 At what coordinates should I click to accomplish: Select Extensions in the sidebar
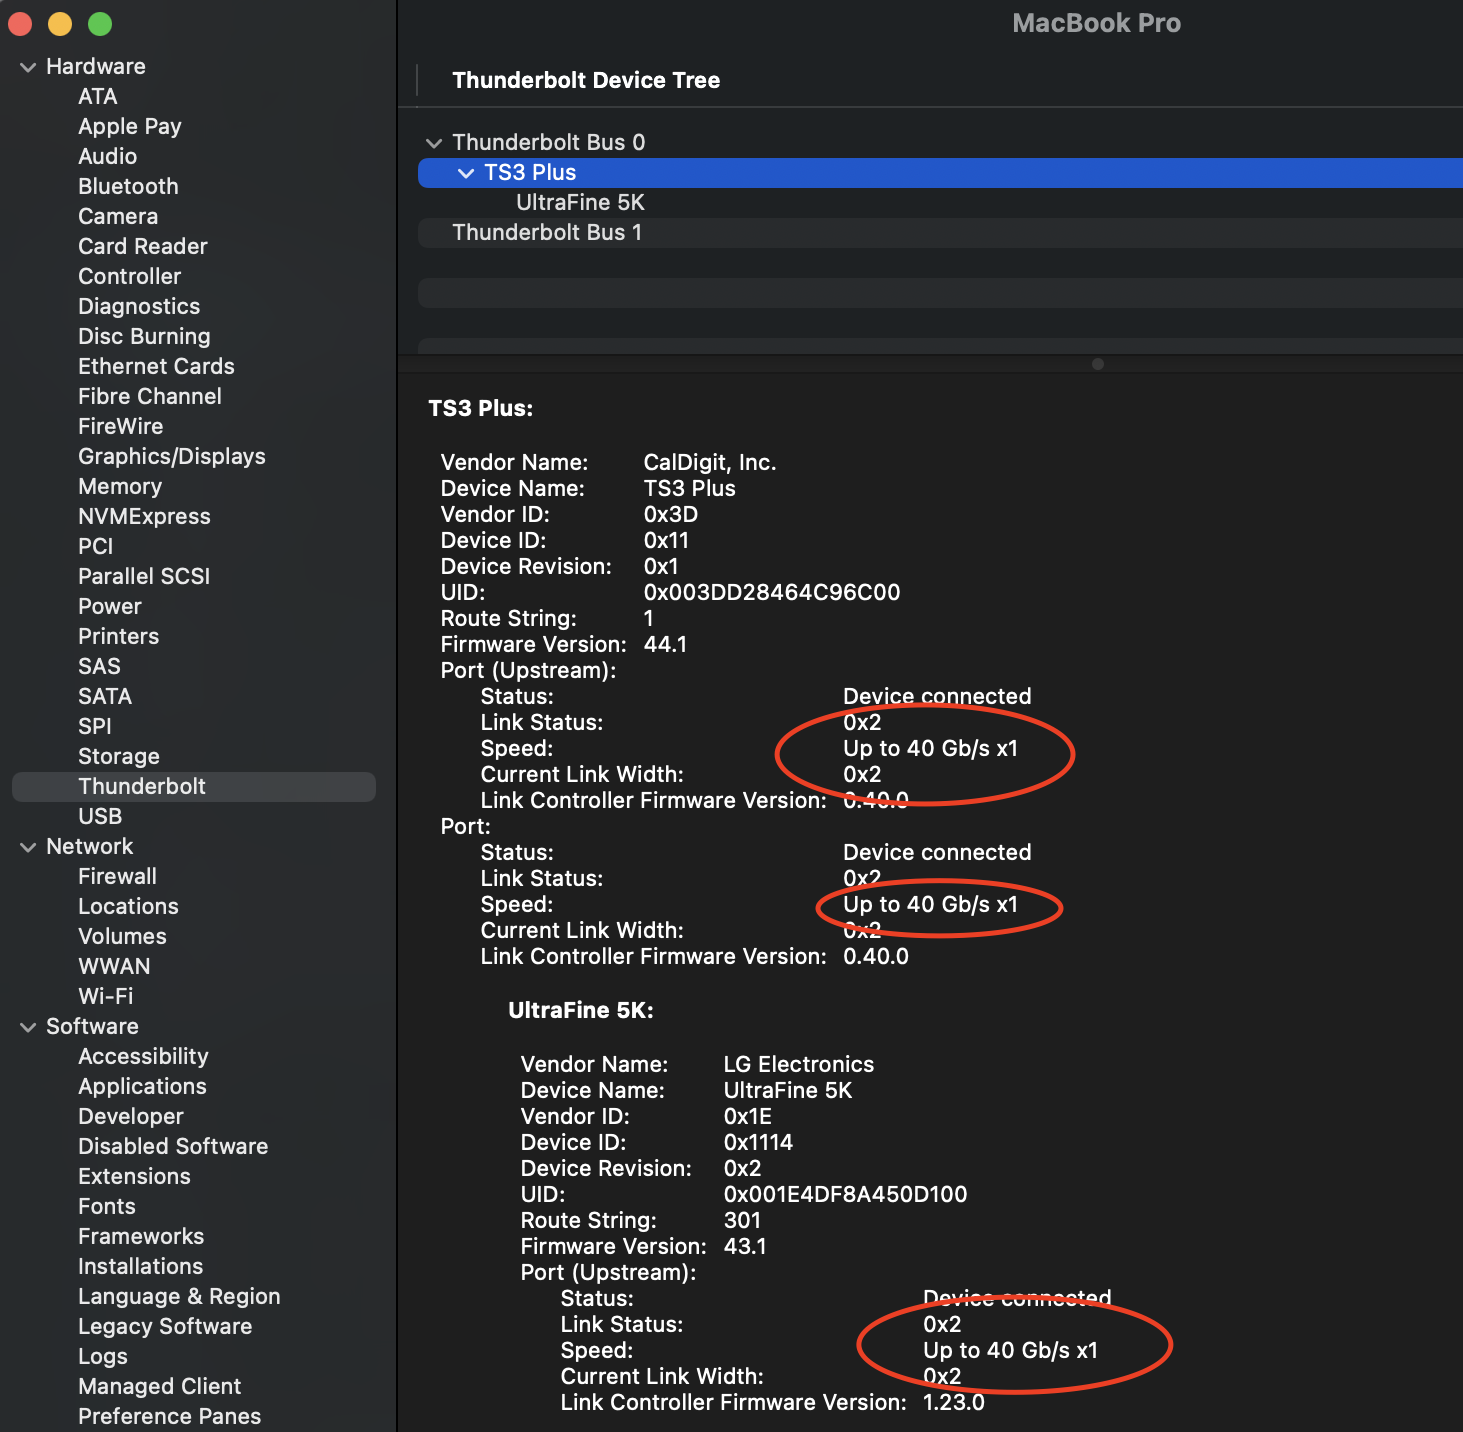(x=135, y=1176)
